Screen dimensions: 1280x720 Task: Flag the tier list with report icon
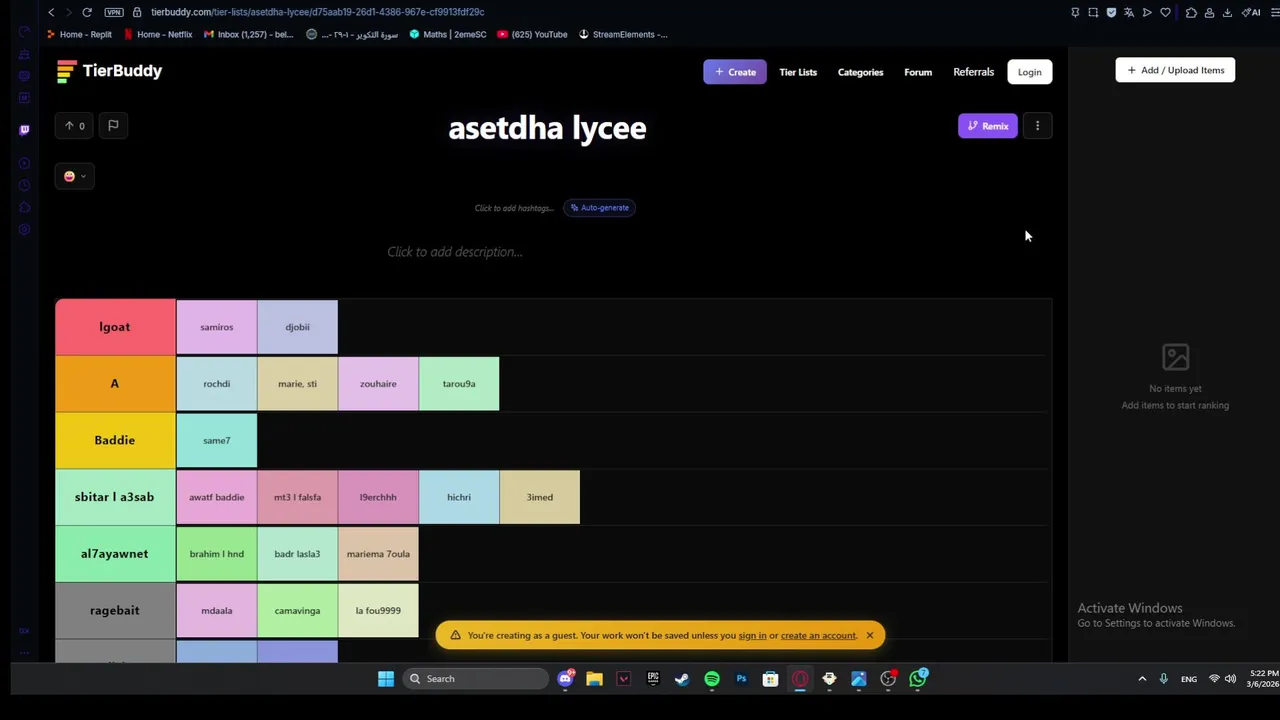(113, 126)
